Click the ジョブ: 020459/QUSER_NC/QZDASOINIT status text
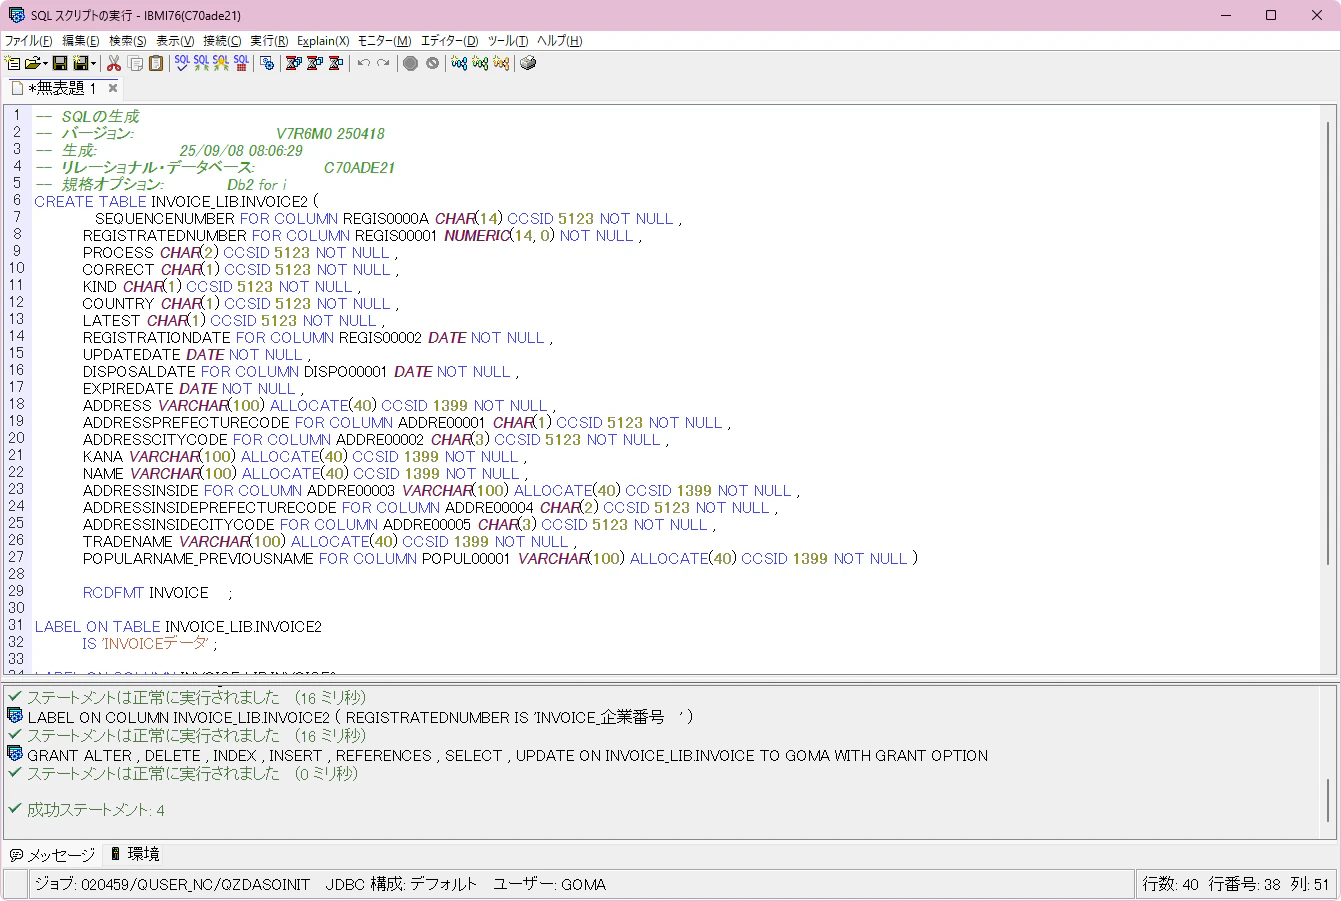This screenshot has width=1341, height=901. (x=172, y=884)
